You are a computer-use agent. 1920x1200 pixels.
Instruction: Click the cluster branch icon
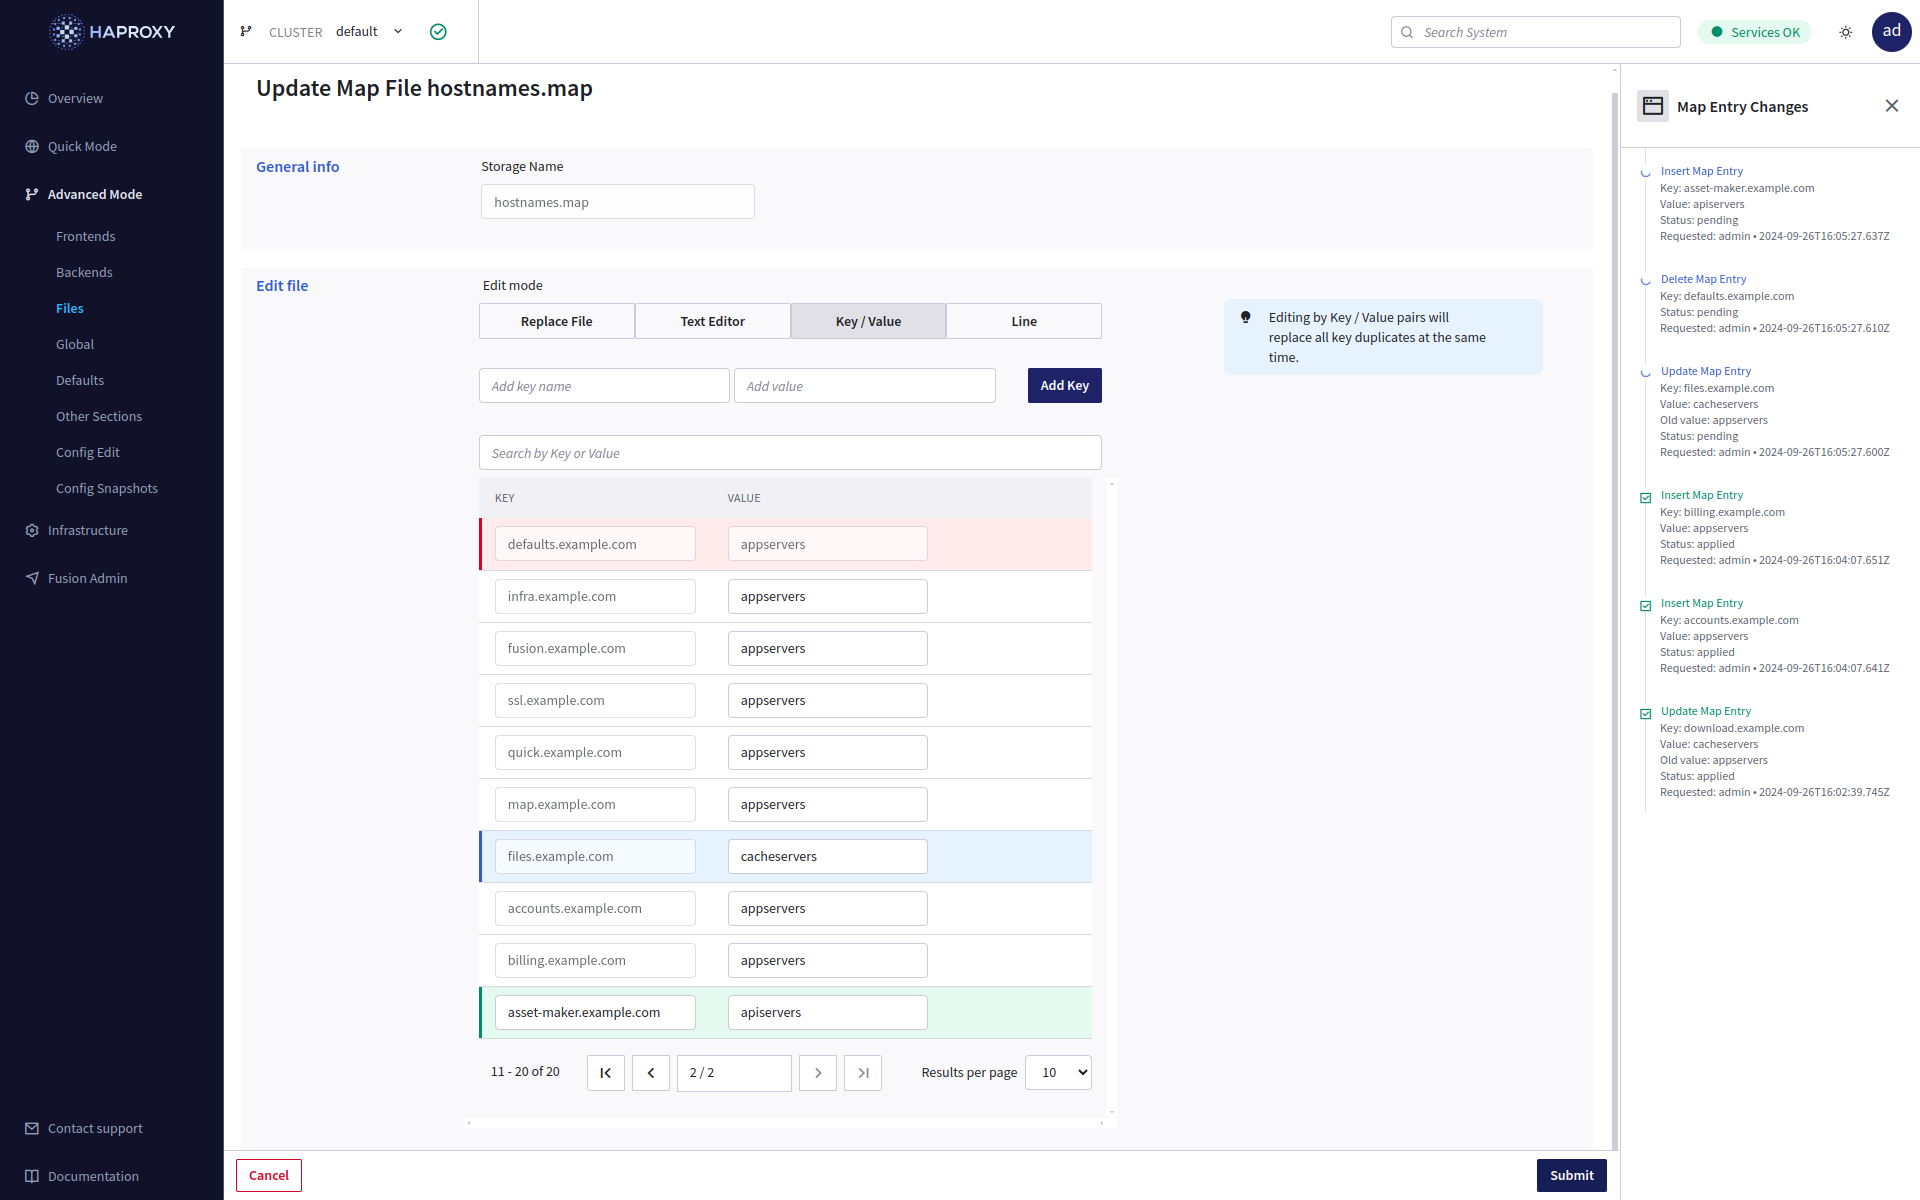pyautogui.click(x=246, y=32)
